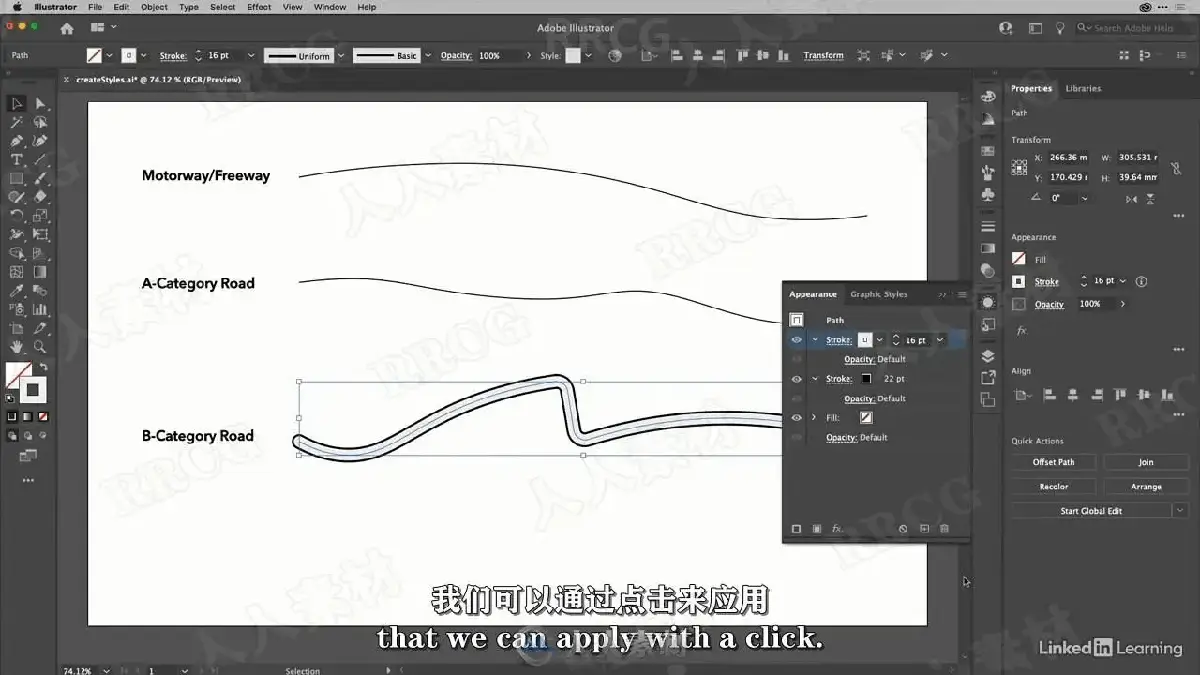Click black stroke swatch for 22 pt stroke
The height and width of the screenshot is (675, 1200).
click(x=866, y=379)
